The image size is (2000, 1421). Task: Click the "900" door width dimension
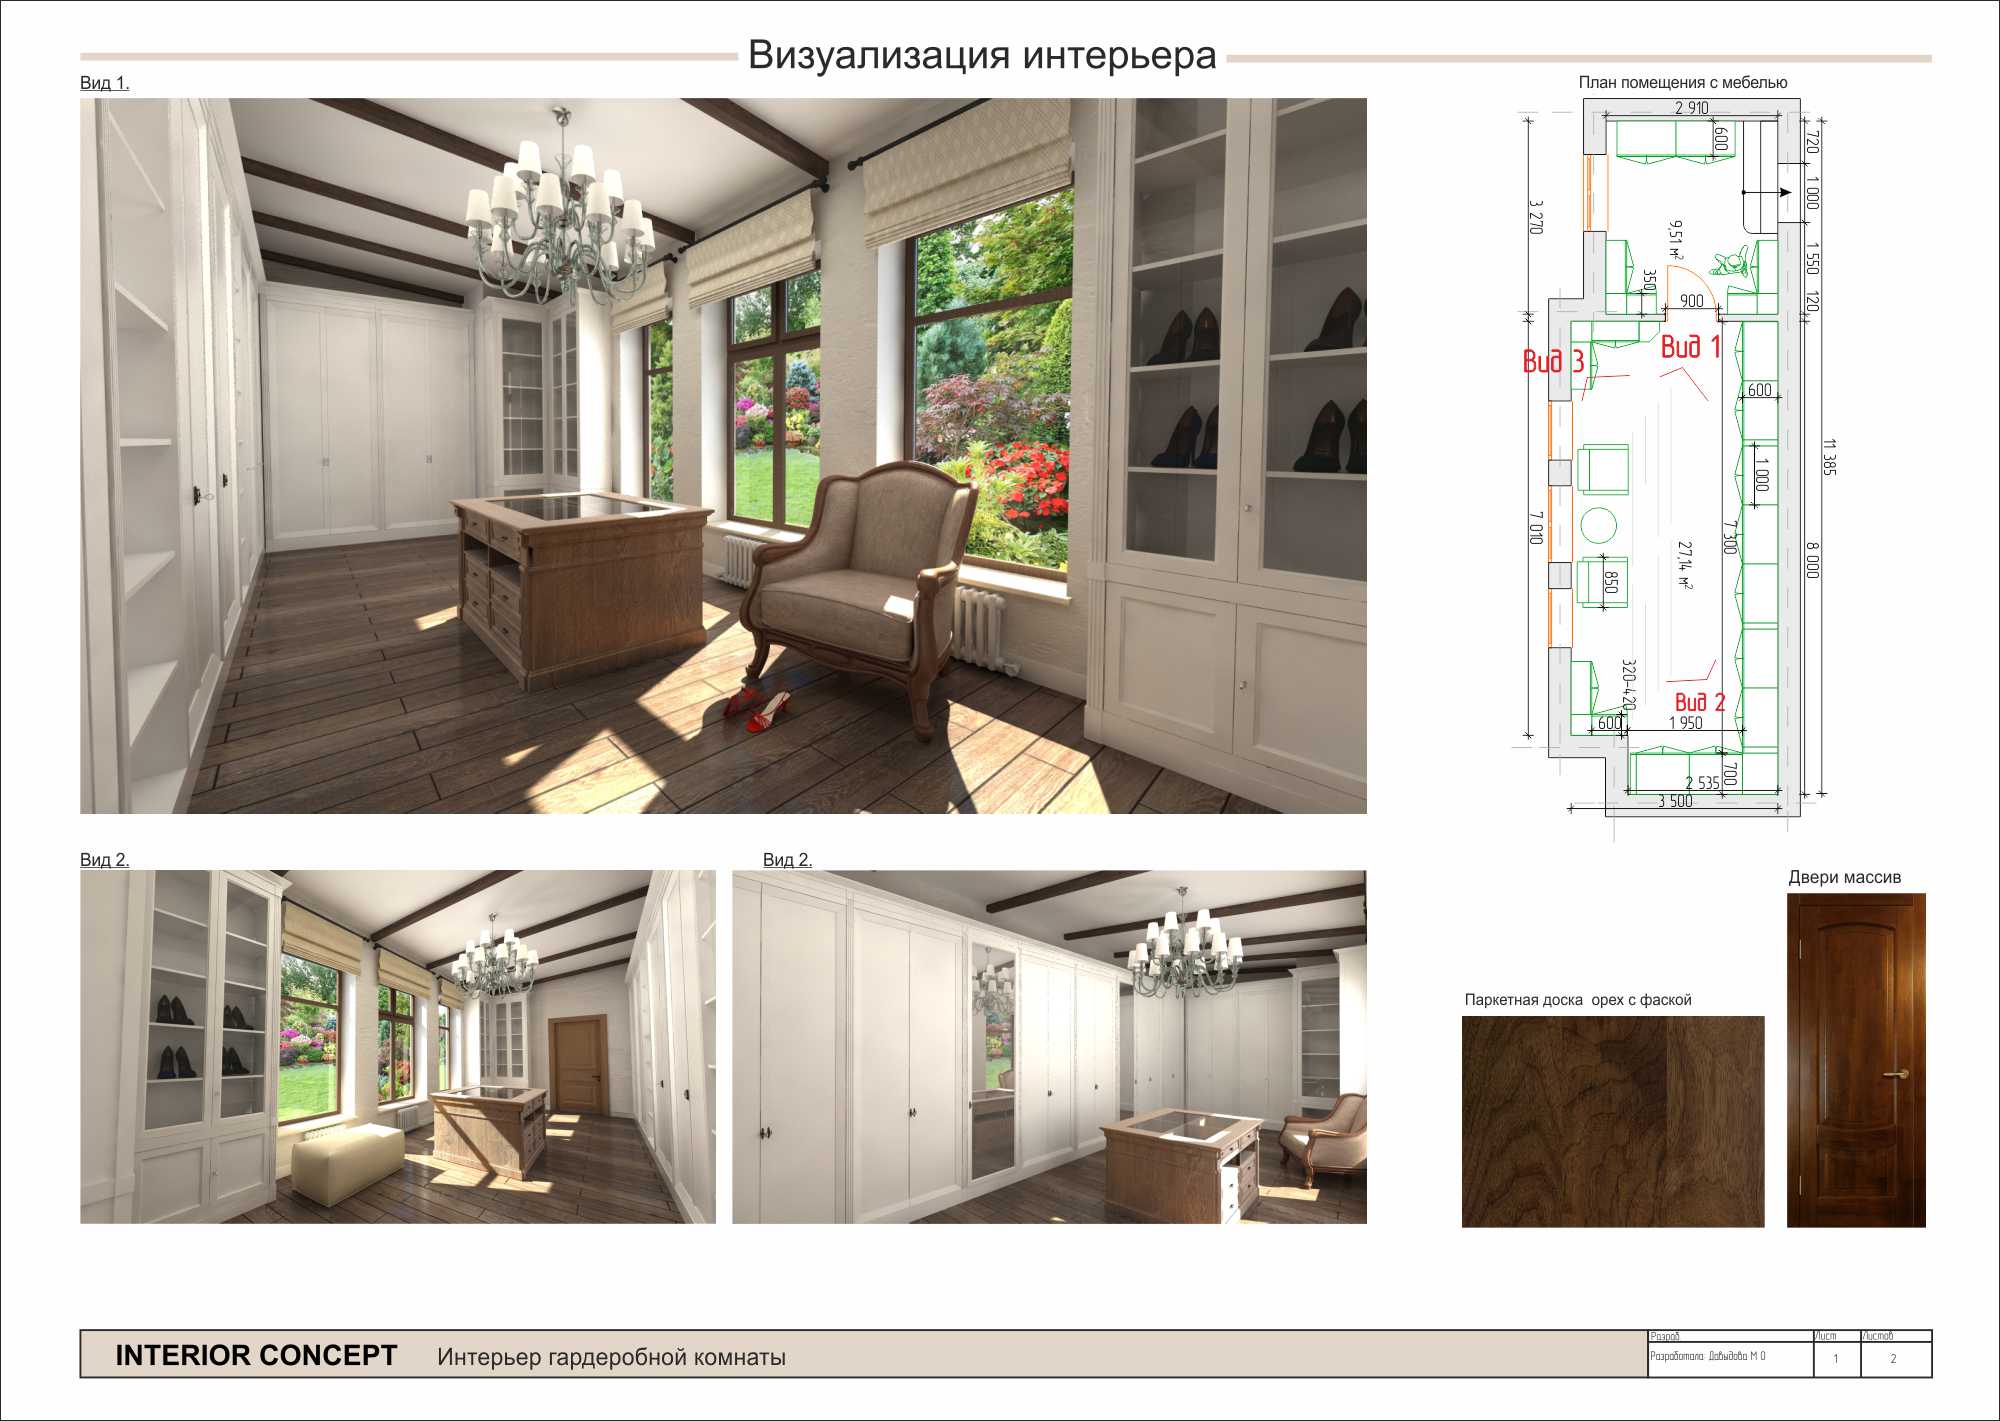1692,301
